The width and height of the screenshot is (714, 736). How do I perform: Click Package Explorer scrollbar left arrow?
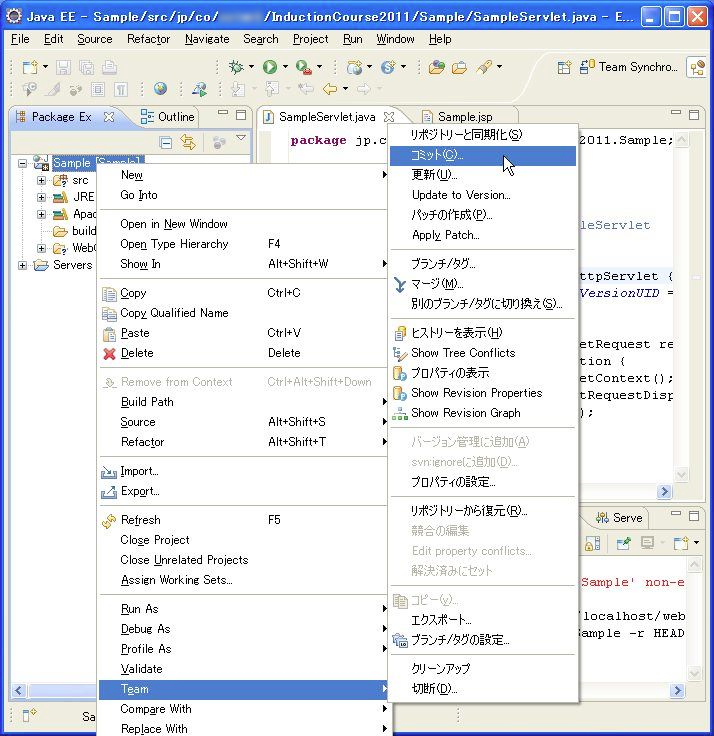19,690
